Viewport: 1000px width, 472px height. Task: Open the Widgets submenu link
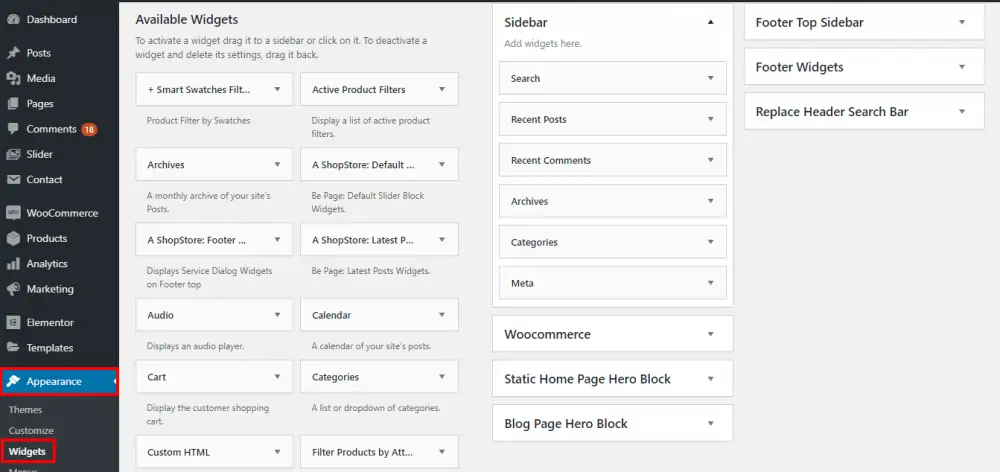coord(27,452)
